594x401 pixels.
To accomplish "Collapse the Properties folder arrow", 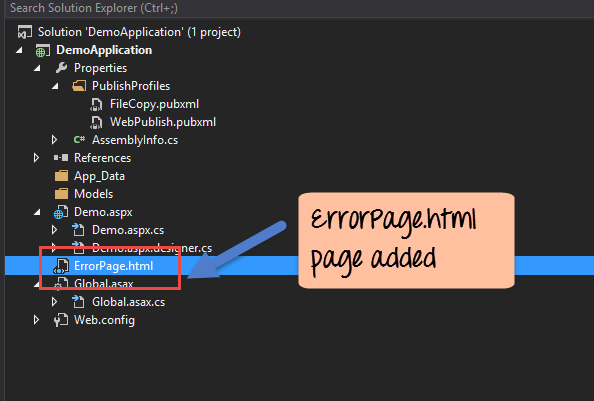I will pyautogui.click(x=37, y=69).
